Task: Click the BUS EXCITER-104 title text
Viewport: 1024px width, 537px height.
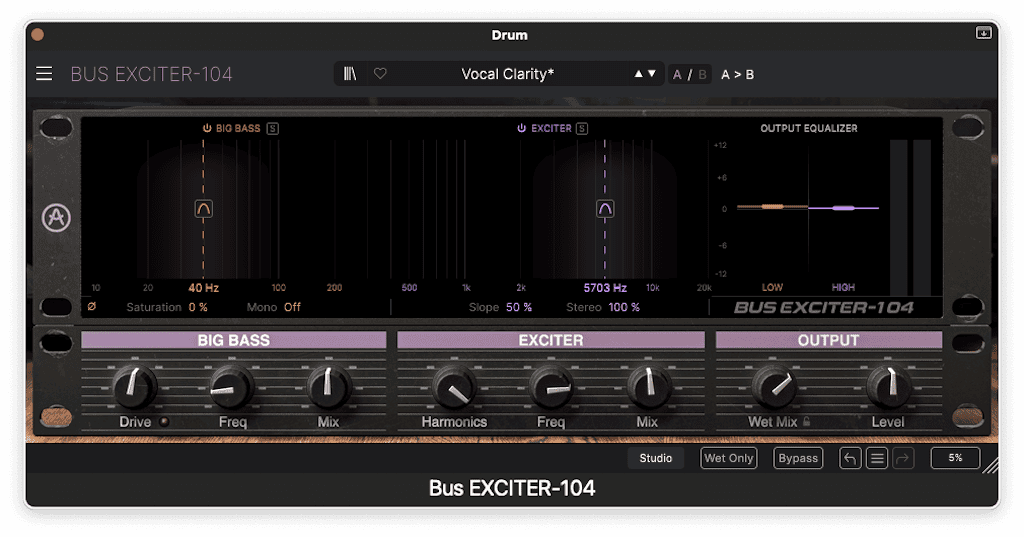Action: pos(152,74)
